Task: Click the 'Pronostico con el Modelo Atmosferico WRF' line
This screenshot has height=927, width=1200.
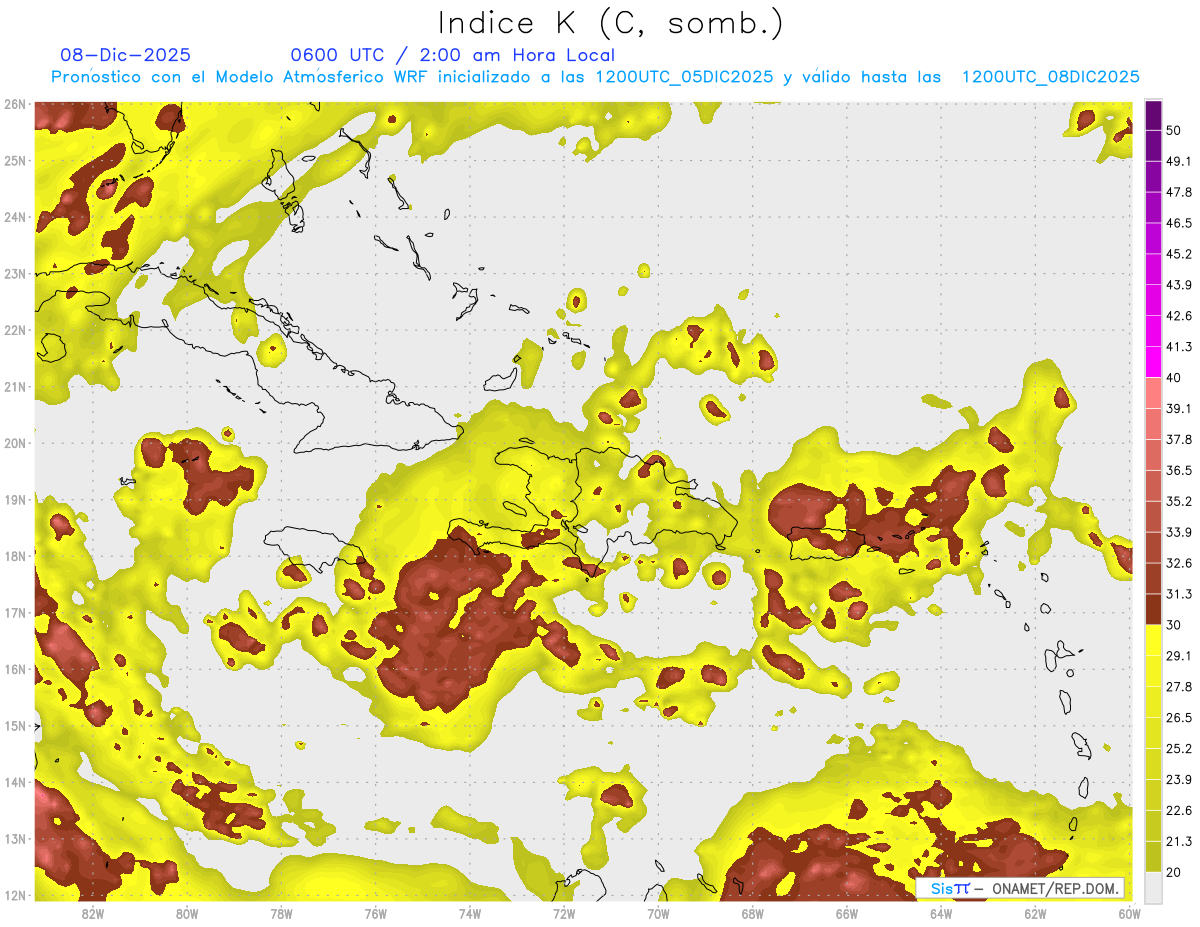Action: click(595, 76)
